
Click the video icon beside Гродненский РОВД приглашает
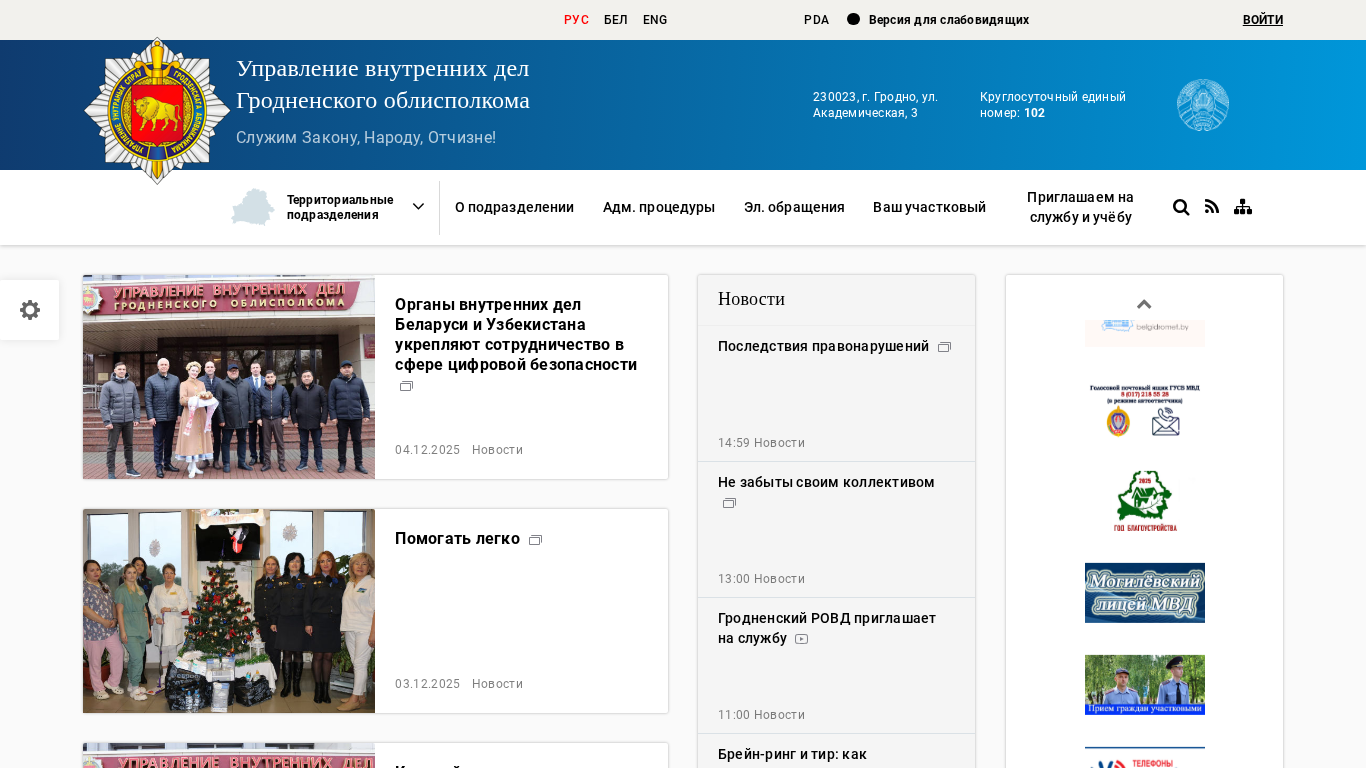tap(802, 639)
